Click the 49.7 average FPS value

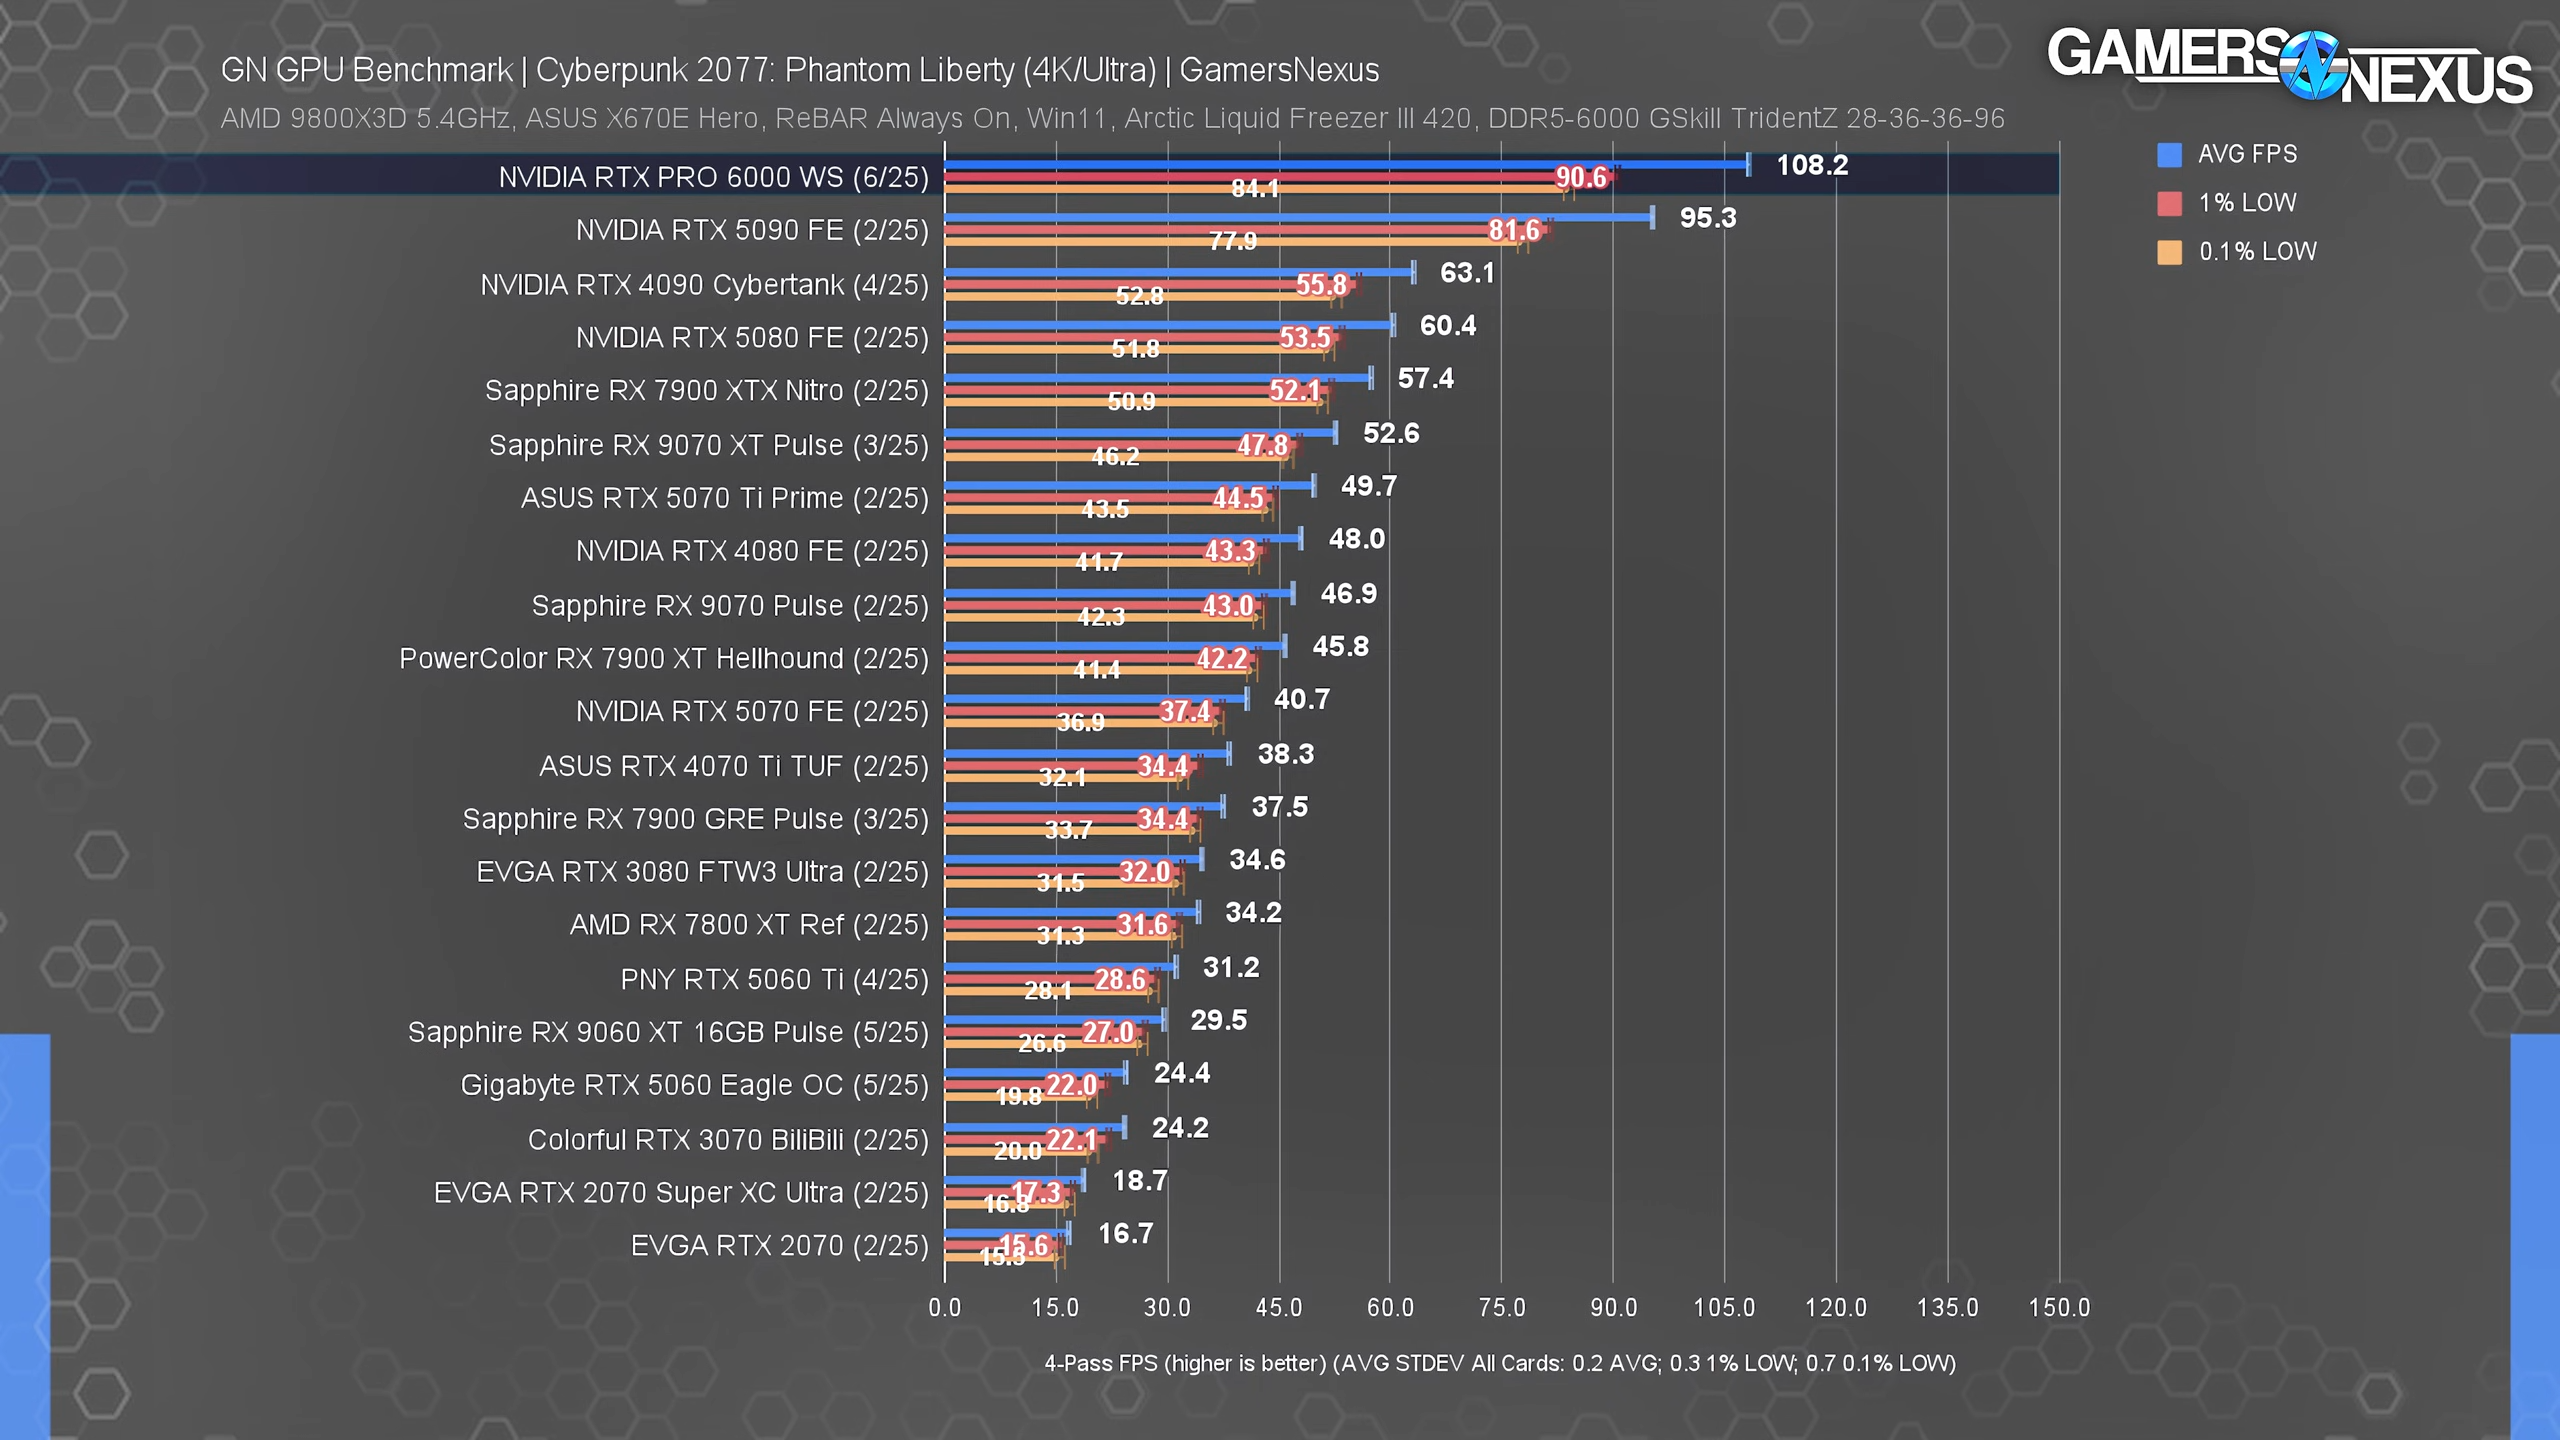pos(1369,487)
